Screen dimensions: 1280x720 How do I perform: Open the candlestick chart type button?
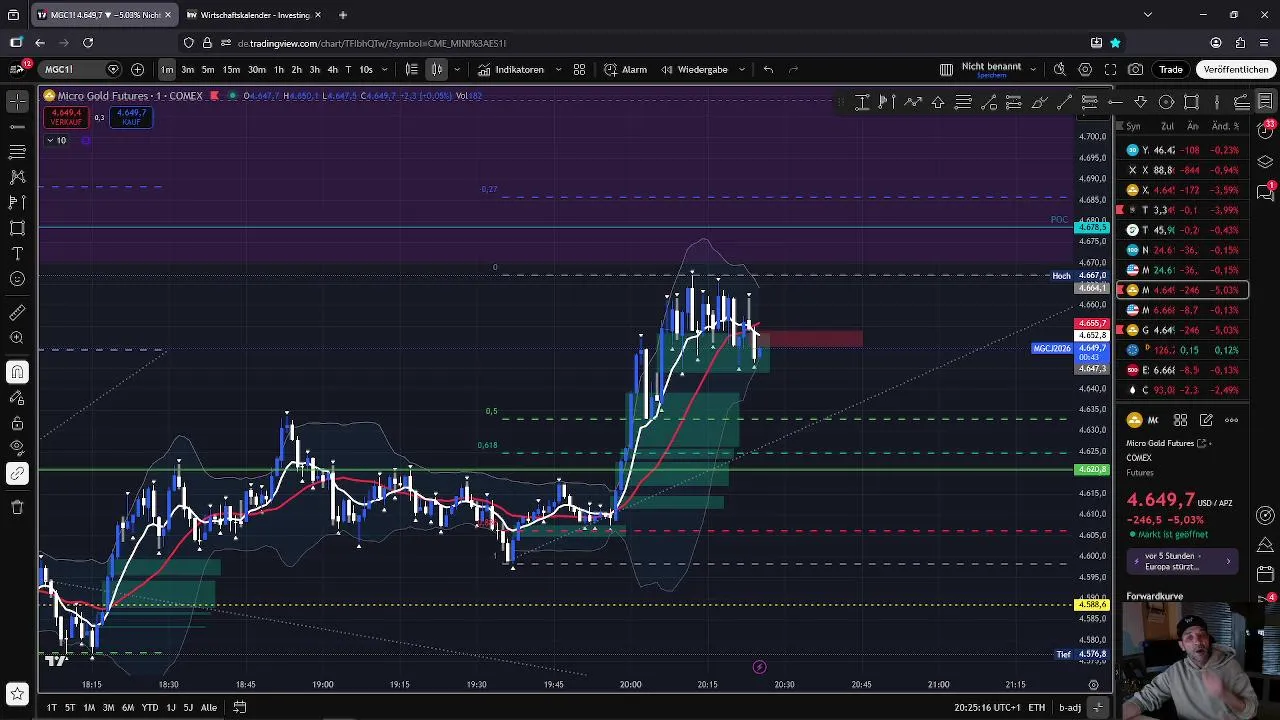[437, 69]
